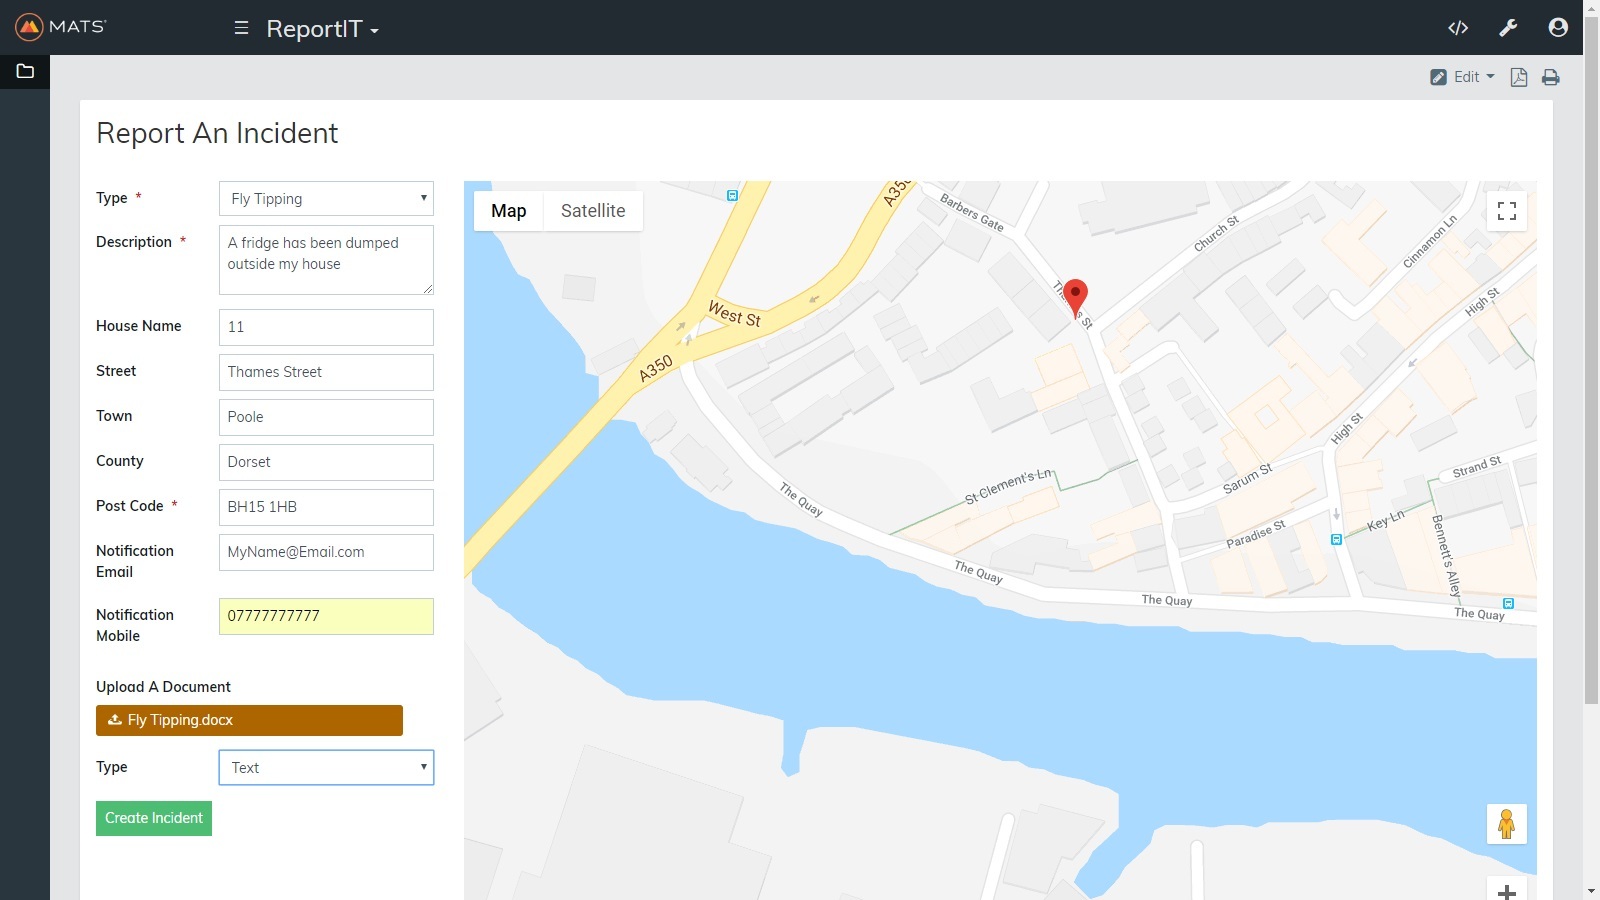Click the red location pin on map
The height and width of the screenshot is (900, 1600).
click(x=1075, y=296)
